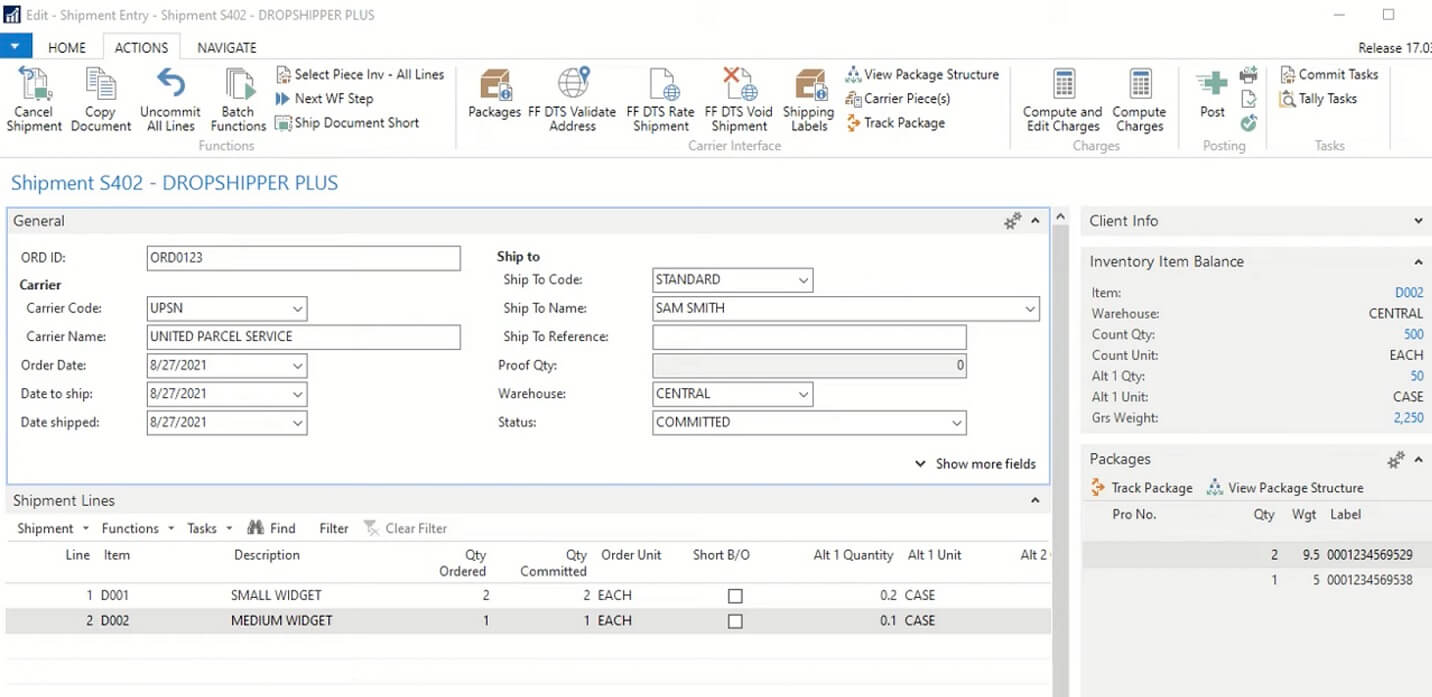Open the Carrier Code dropdown
Image resolution: width=1432 pixels, height=697 pixels.
click(295, 308)
